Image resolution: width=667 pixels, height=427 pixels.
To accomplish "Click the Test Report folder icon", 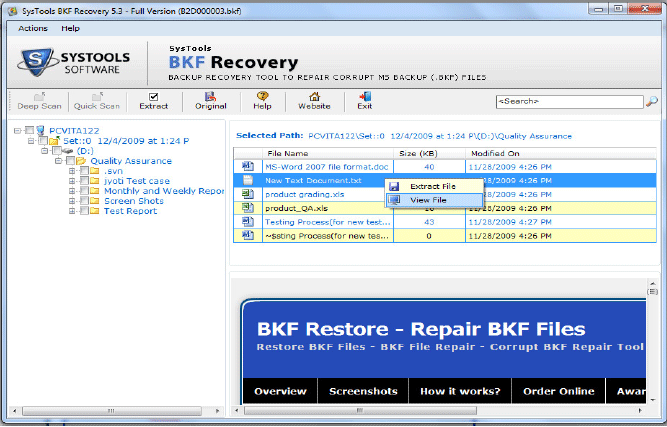I will coord(95,211).
